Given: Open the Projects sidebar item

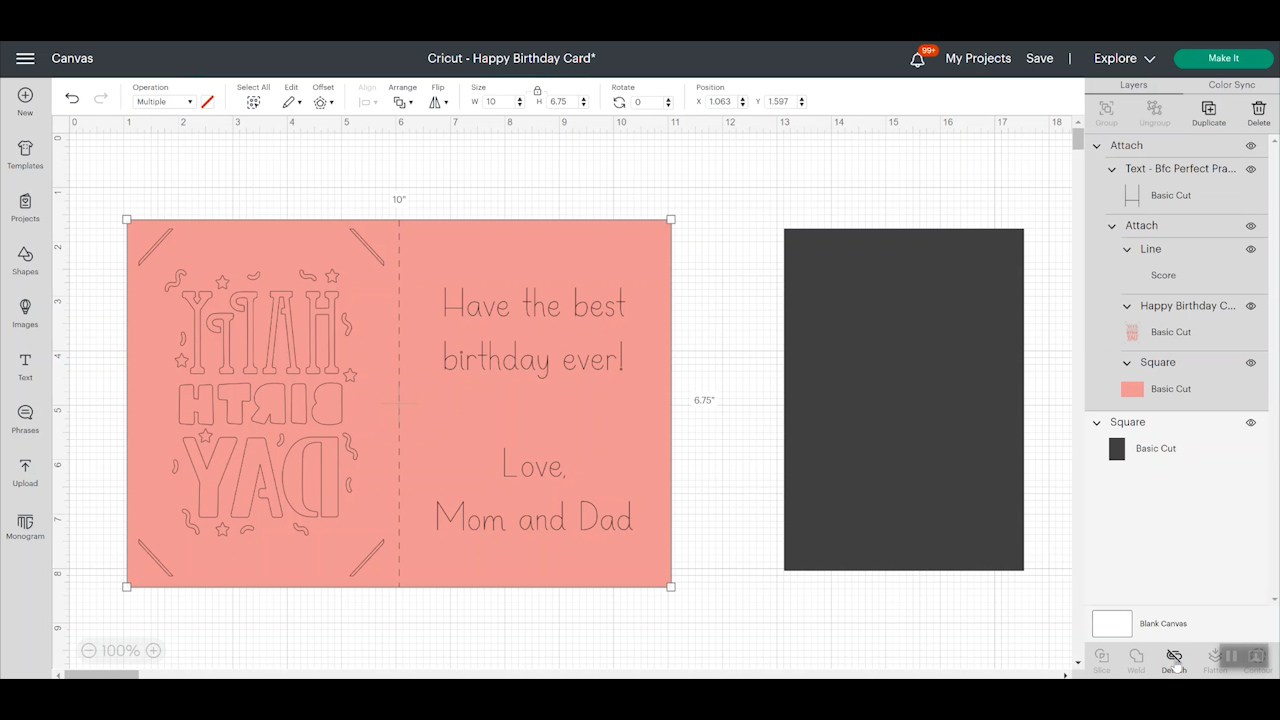Looking at the screenshot, I should tap(25, 207).
